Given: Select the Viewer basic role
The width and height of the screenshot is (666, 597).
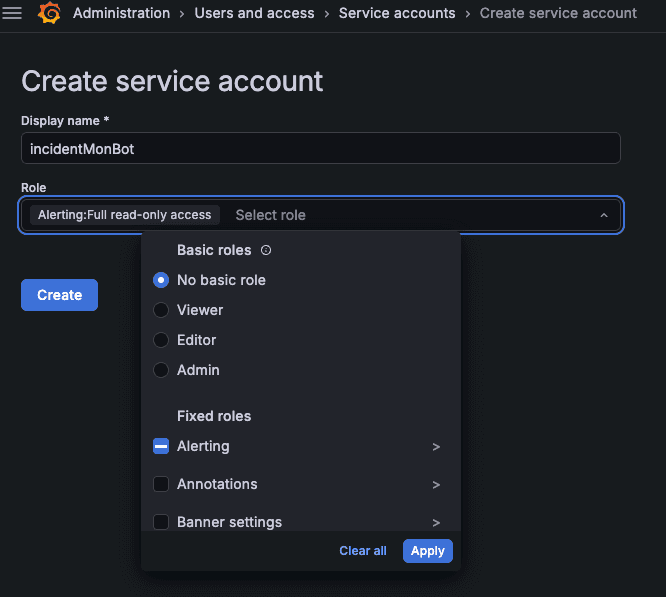Looking at the screenshot, I should click(161, 310).
